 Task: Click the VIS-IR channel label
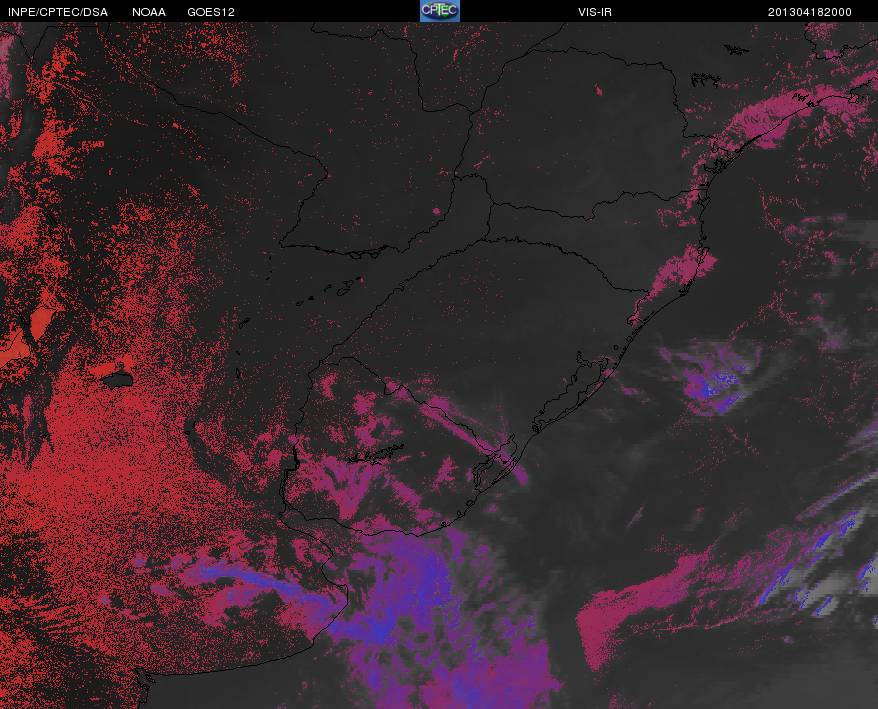[x=595, y=12]
